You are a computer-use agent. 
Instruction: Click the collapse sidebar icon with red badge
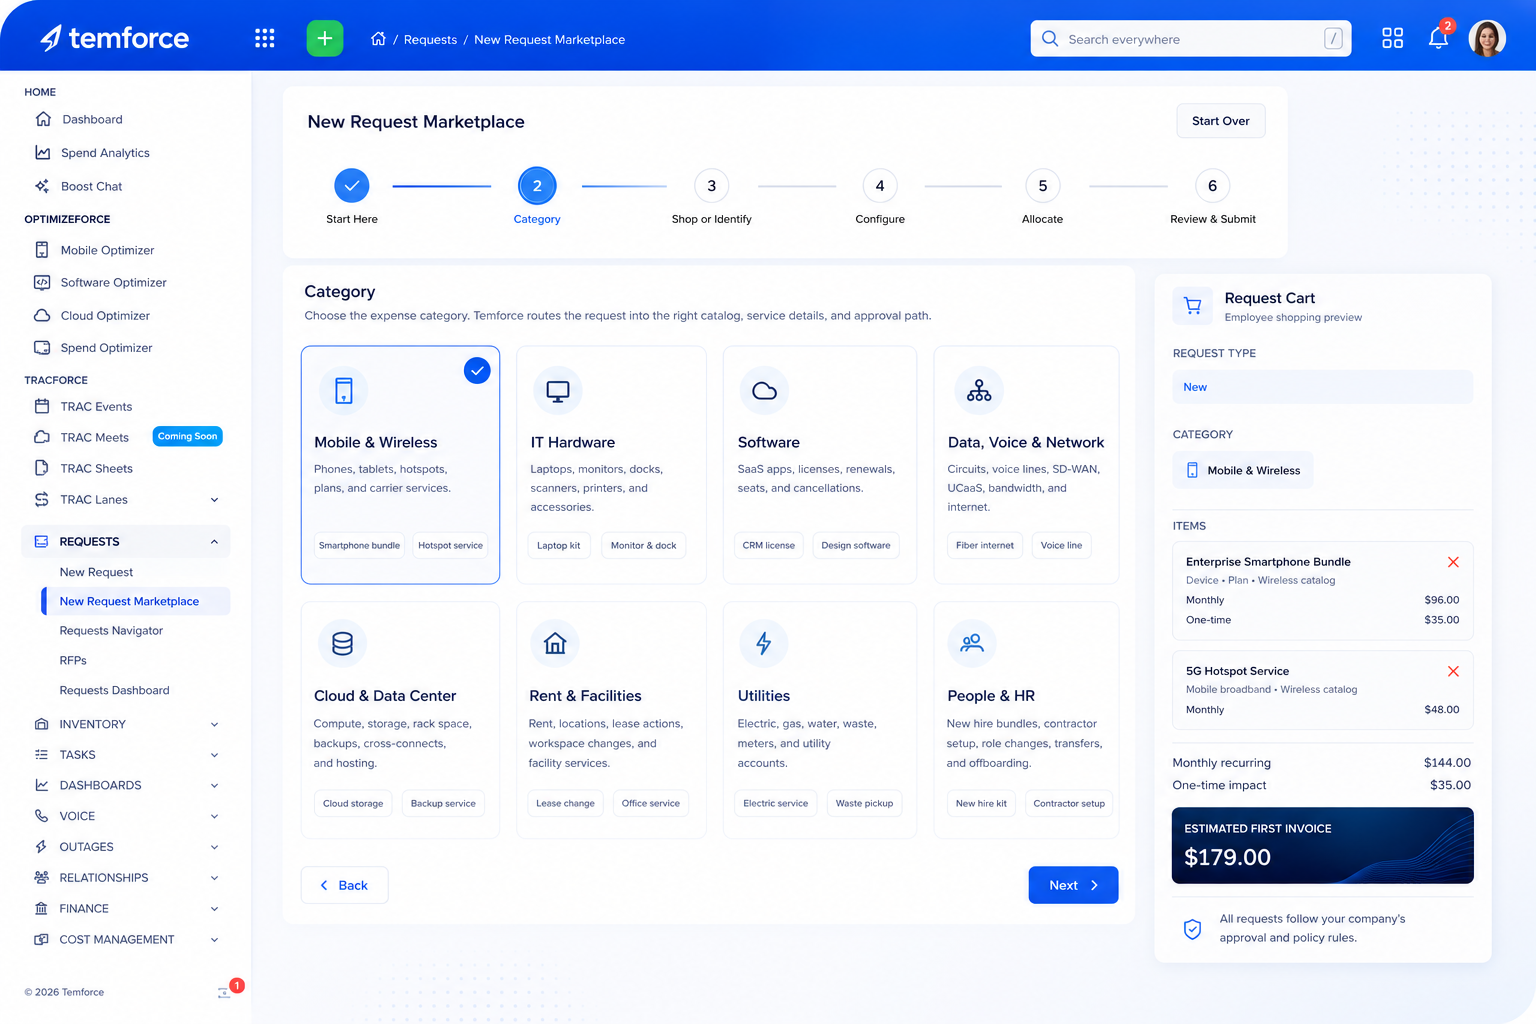[225, 991]
